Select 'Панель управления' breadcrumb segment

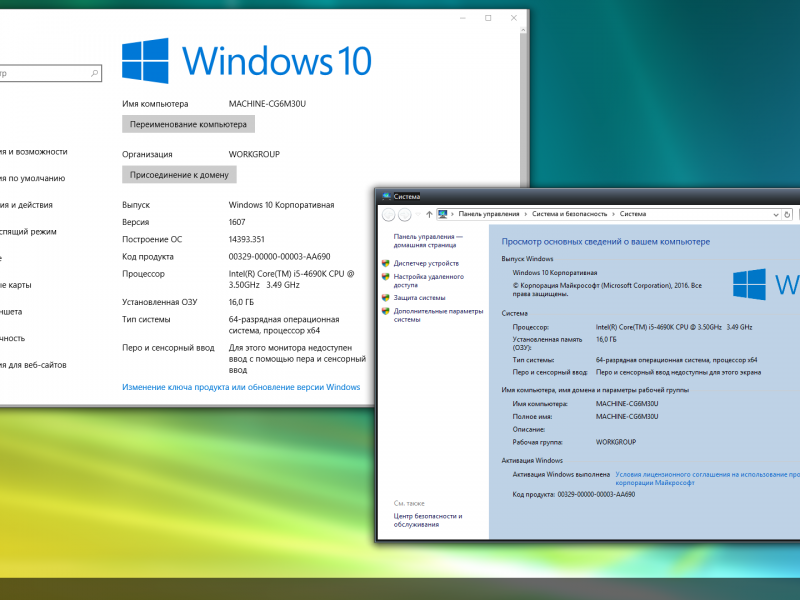[489, 214]
